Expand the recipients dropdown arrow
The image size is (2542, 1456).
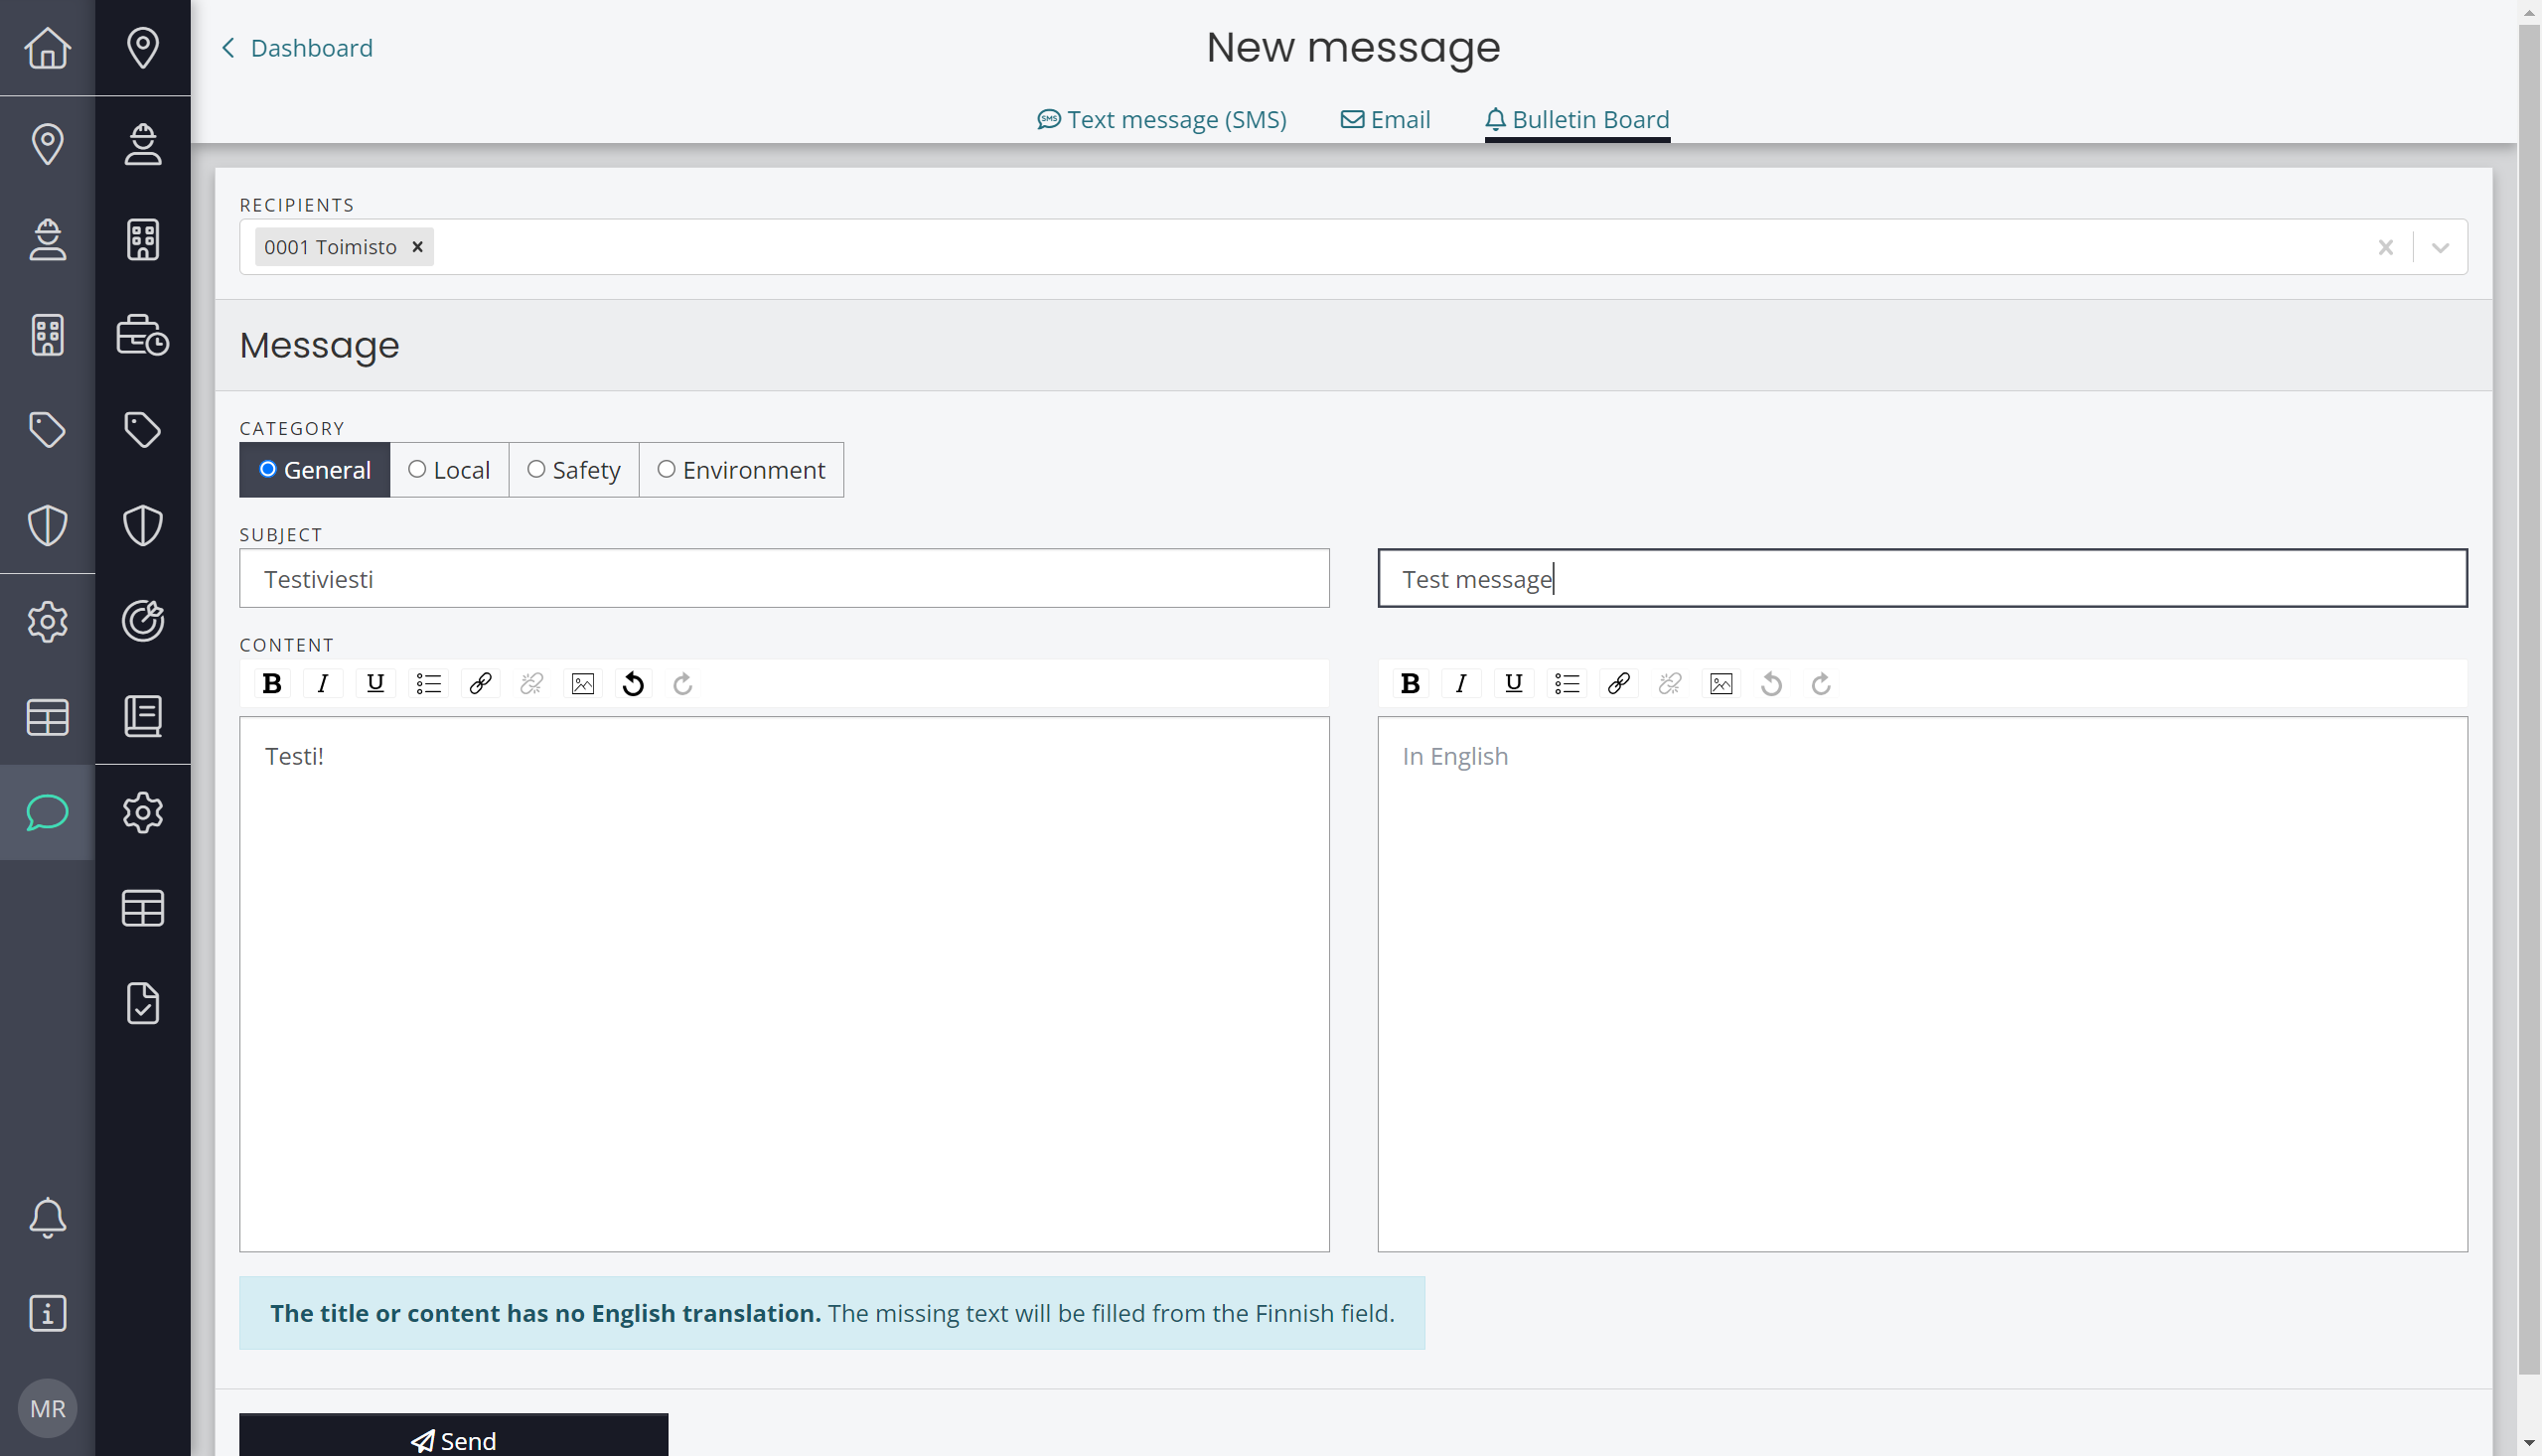coord(2440,247)
